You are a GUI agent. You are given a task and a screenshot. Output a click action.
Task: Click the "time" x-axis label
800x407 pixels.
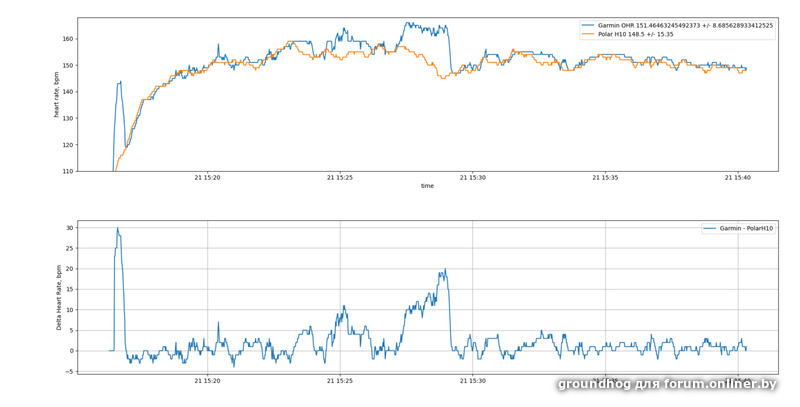[427, 186]
